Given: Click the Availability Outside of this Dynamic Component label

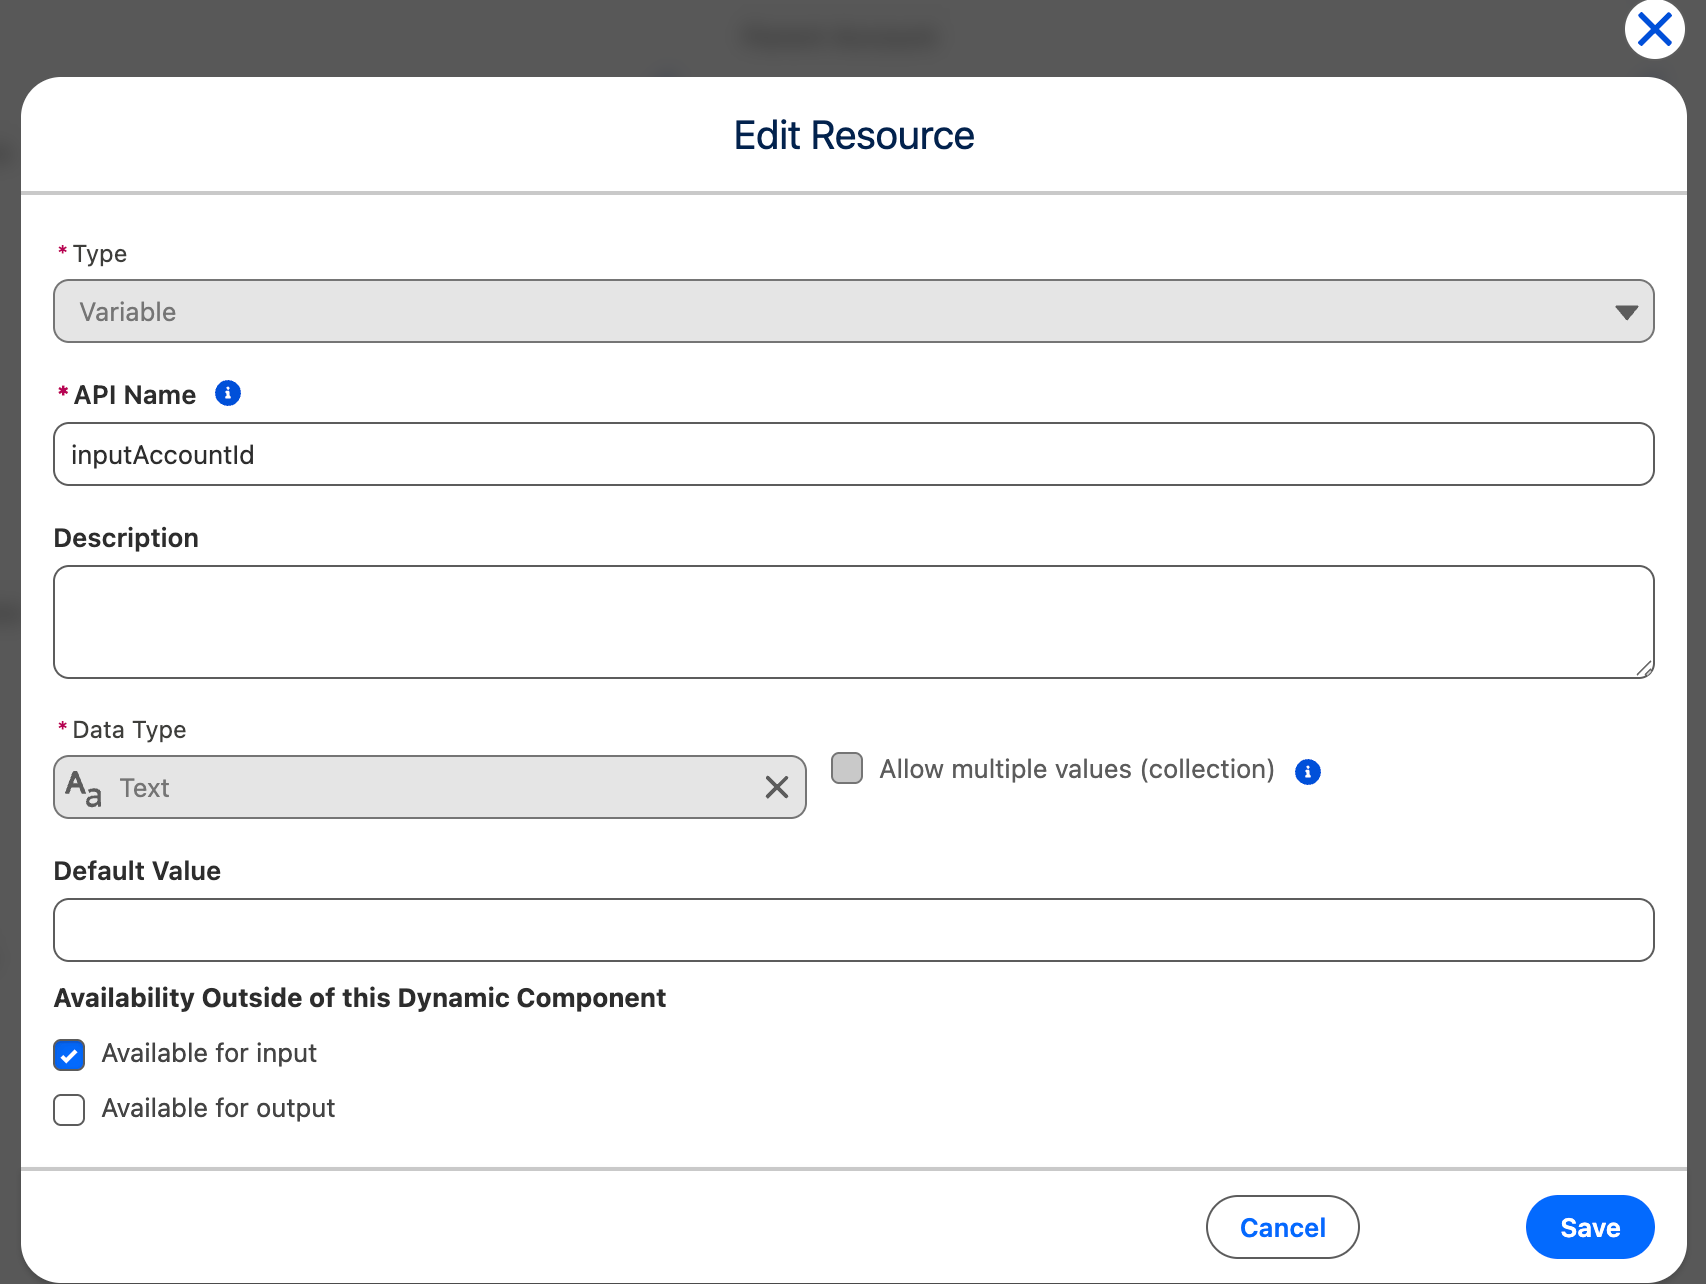Looking at the screenshot, I should [360, 998].
